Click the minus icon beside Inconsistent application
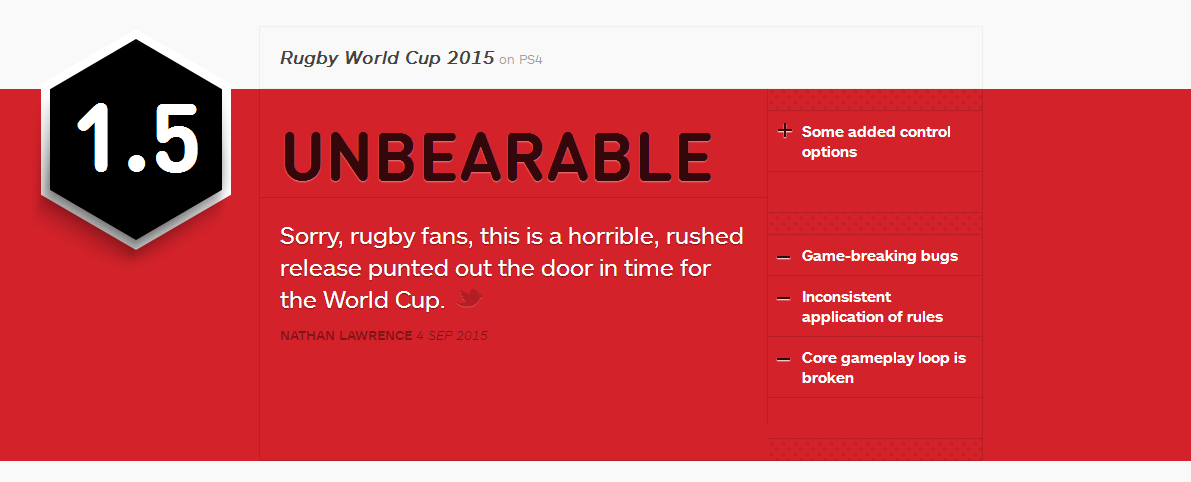 pyautogui.click(x=784, y=298)
